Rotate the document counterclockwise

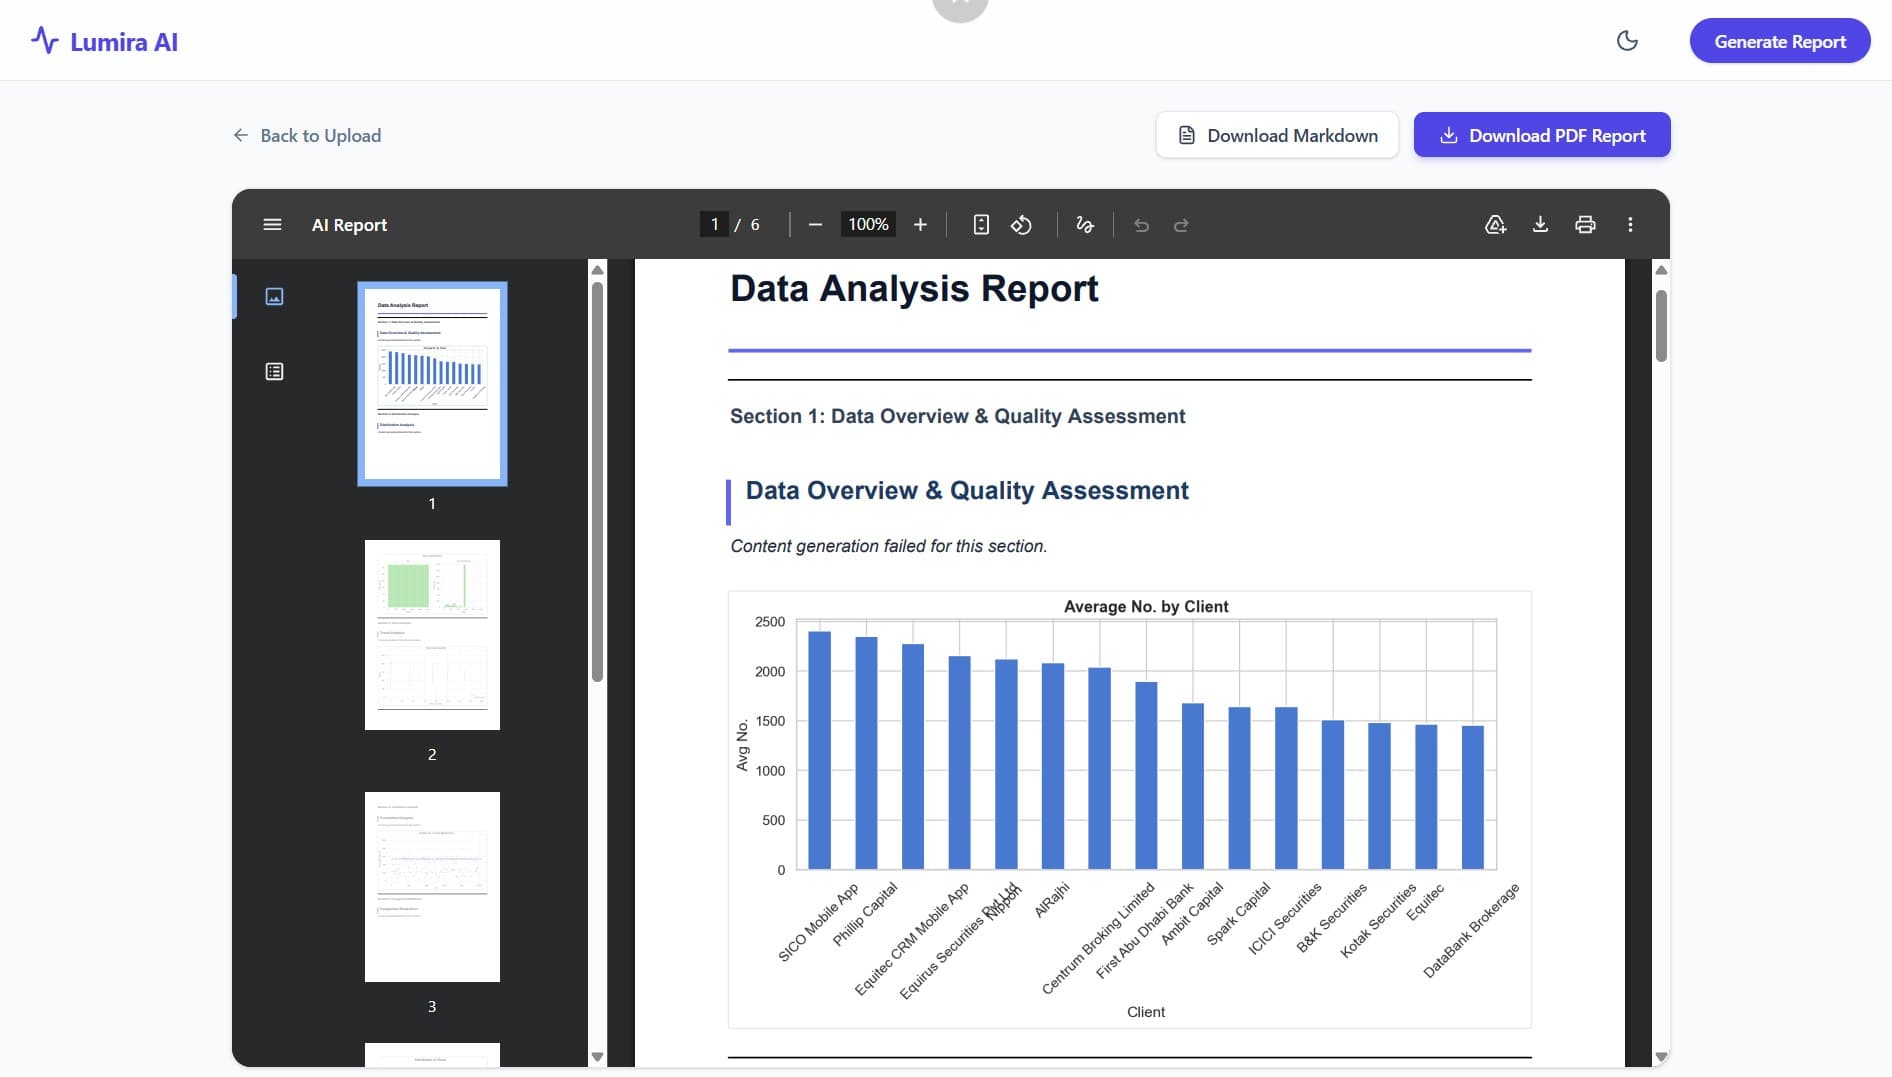1021,225
